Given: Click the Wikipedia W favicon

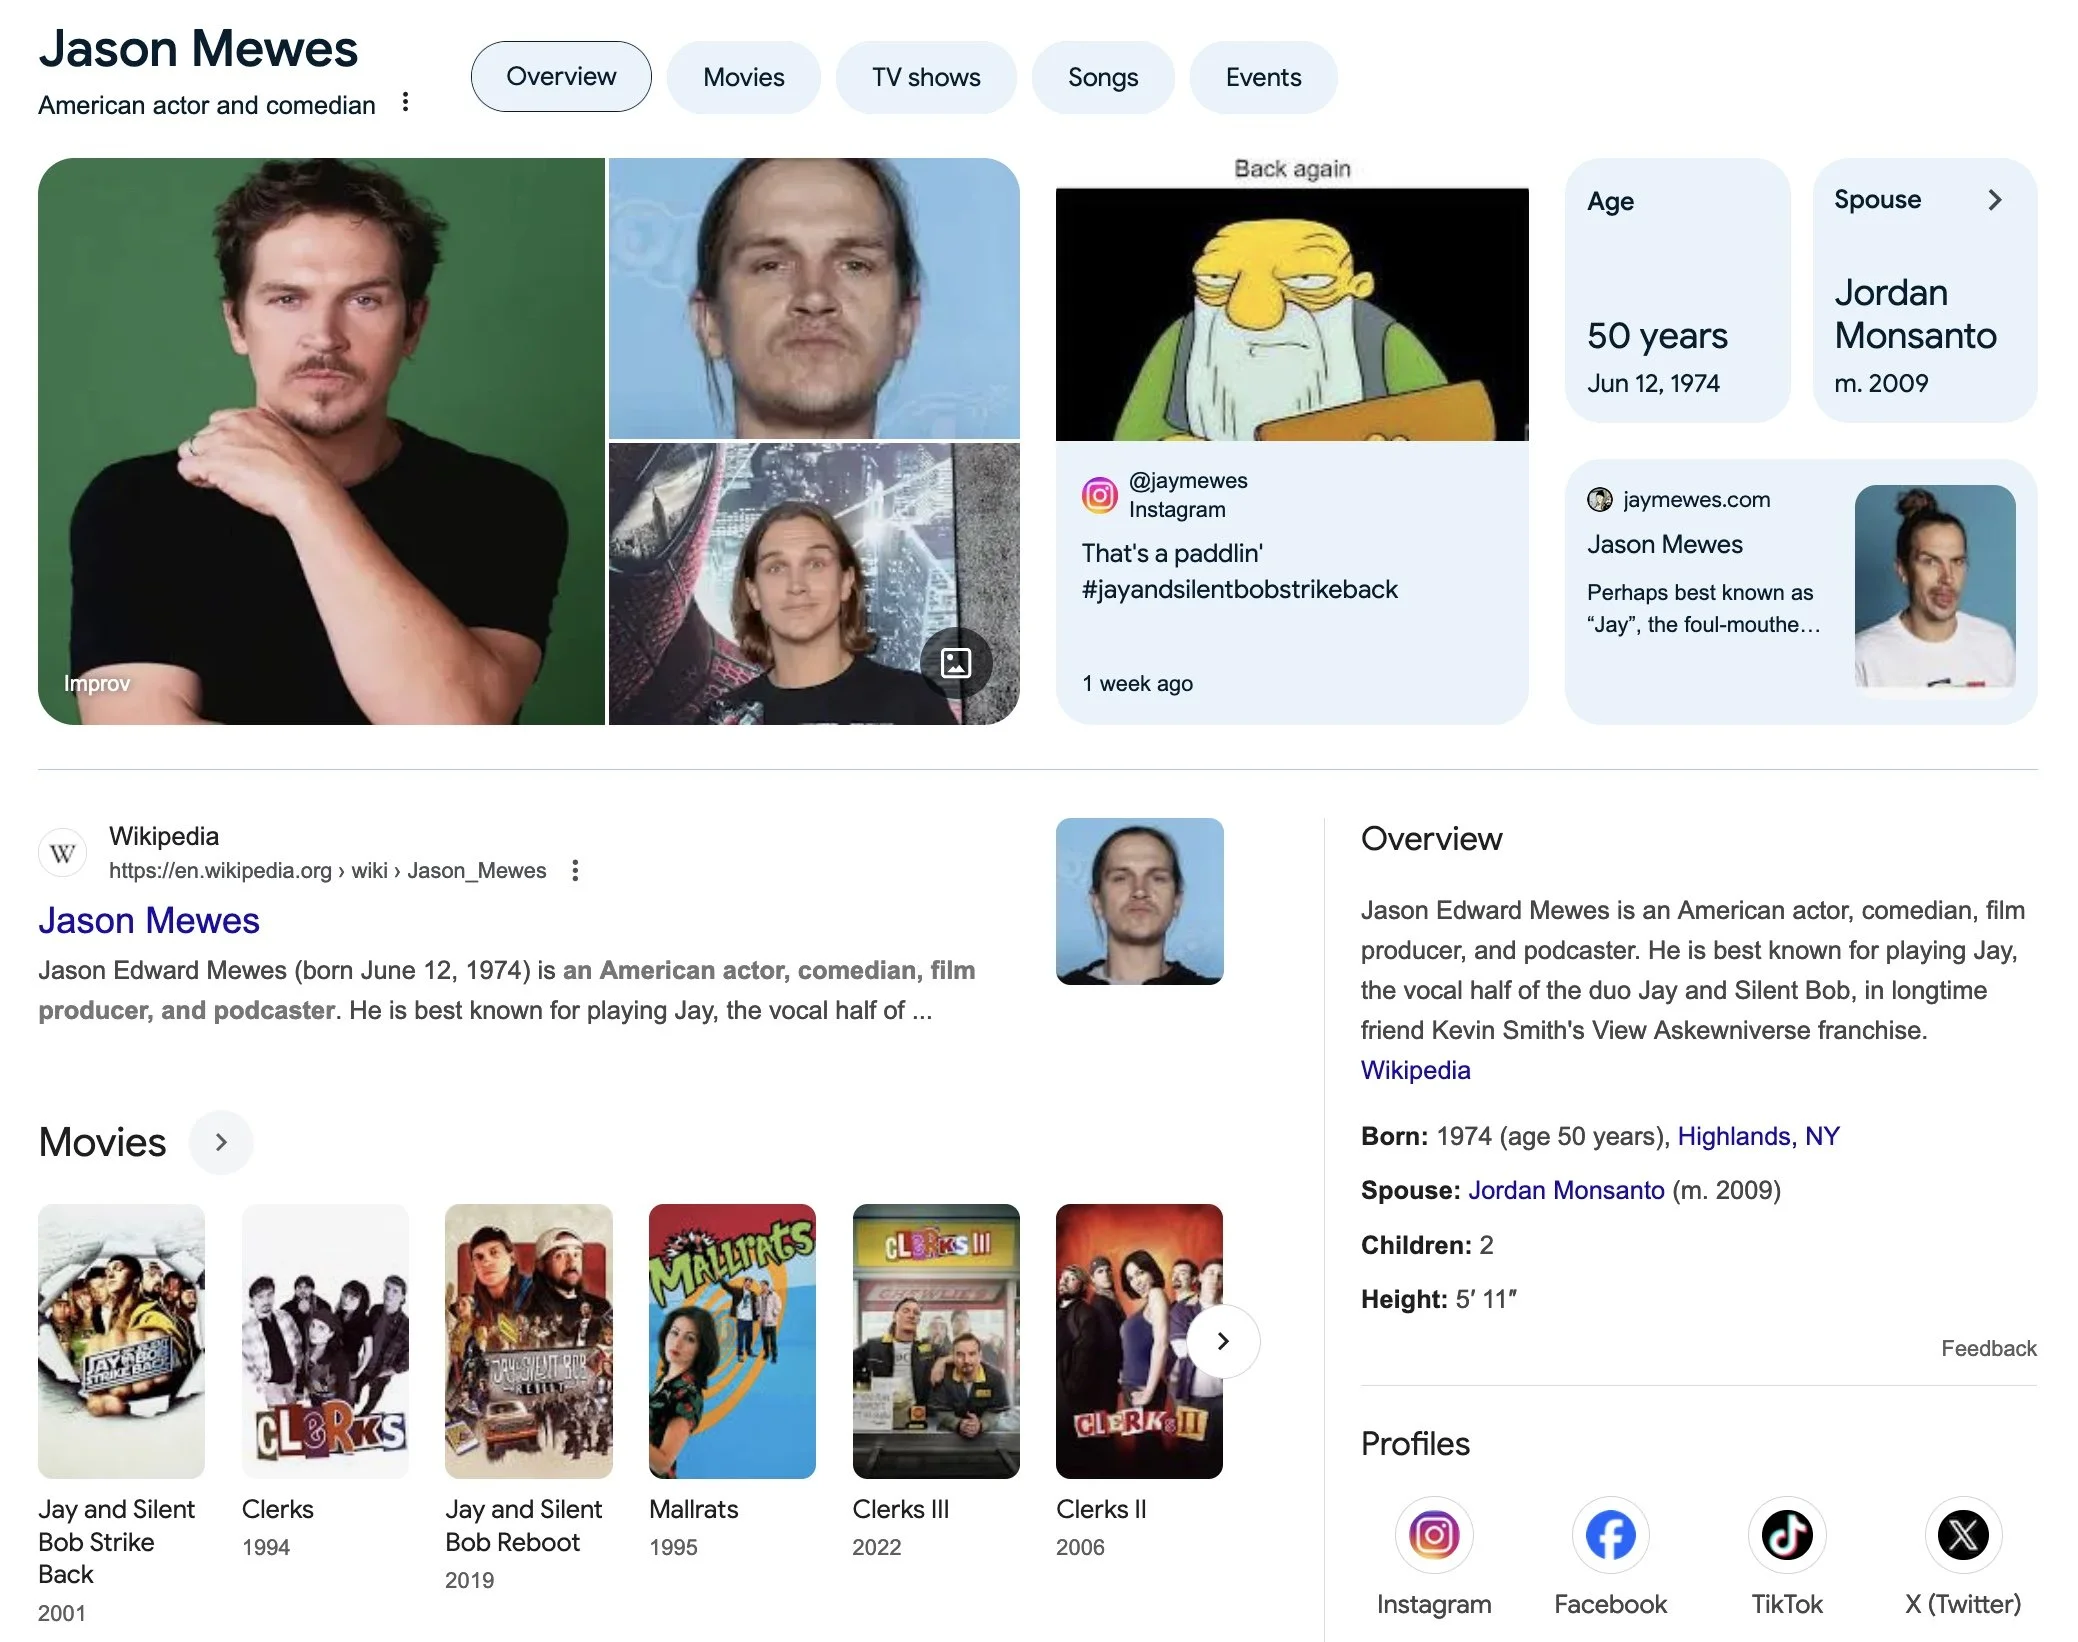Looking at the screenshot, I should click(63, 853).
